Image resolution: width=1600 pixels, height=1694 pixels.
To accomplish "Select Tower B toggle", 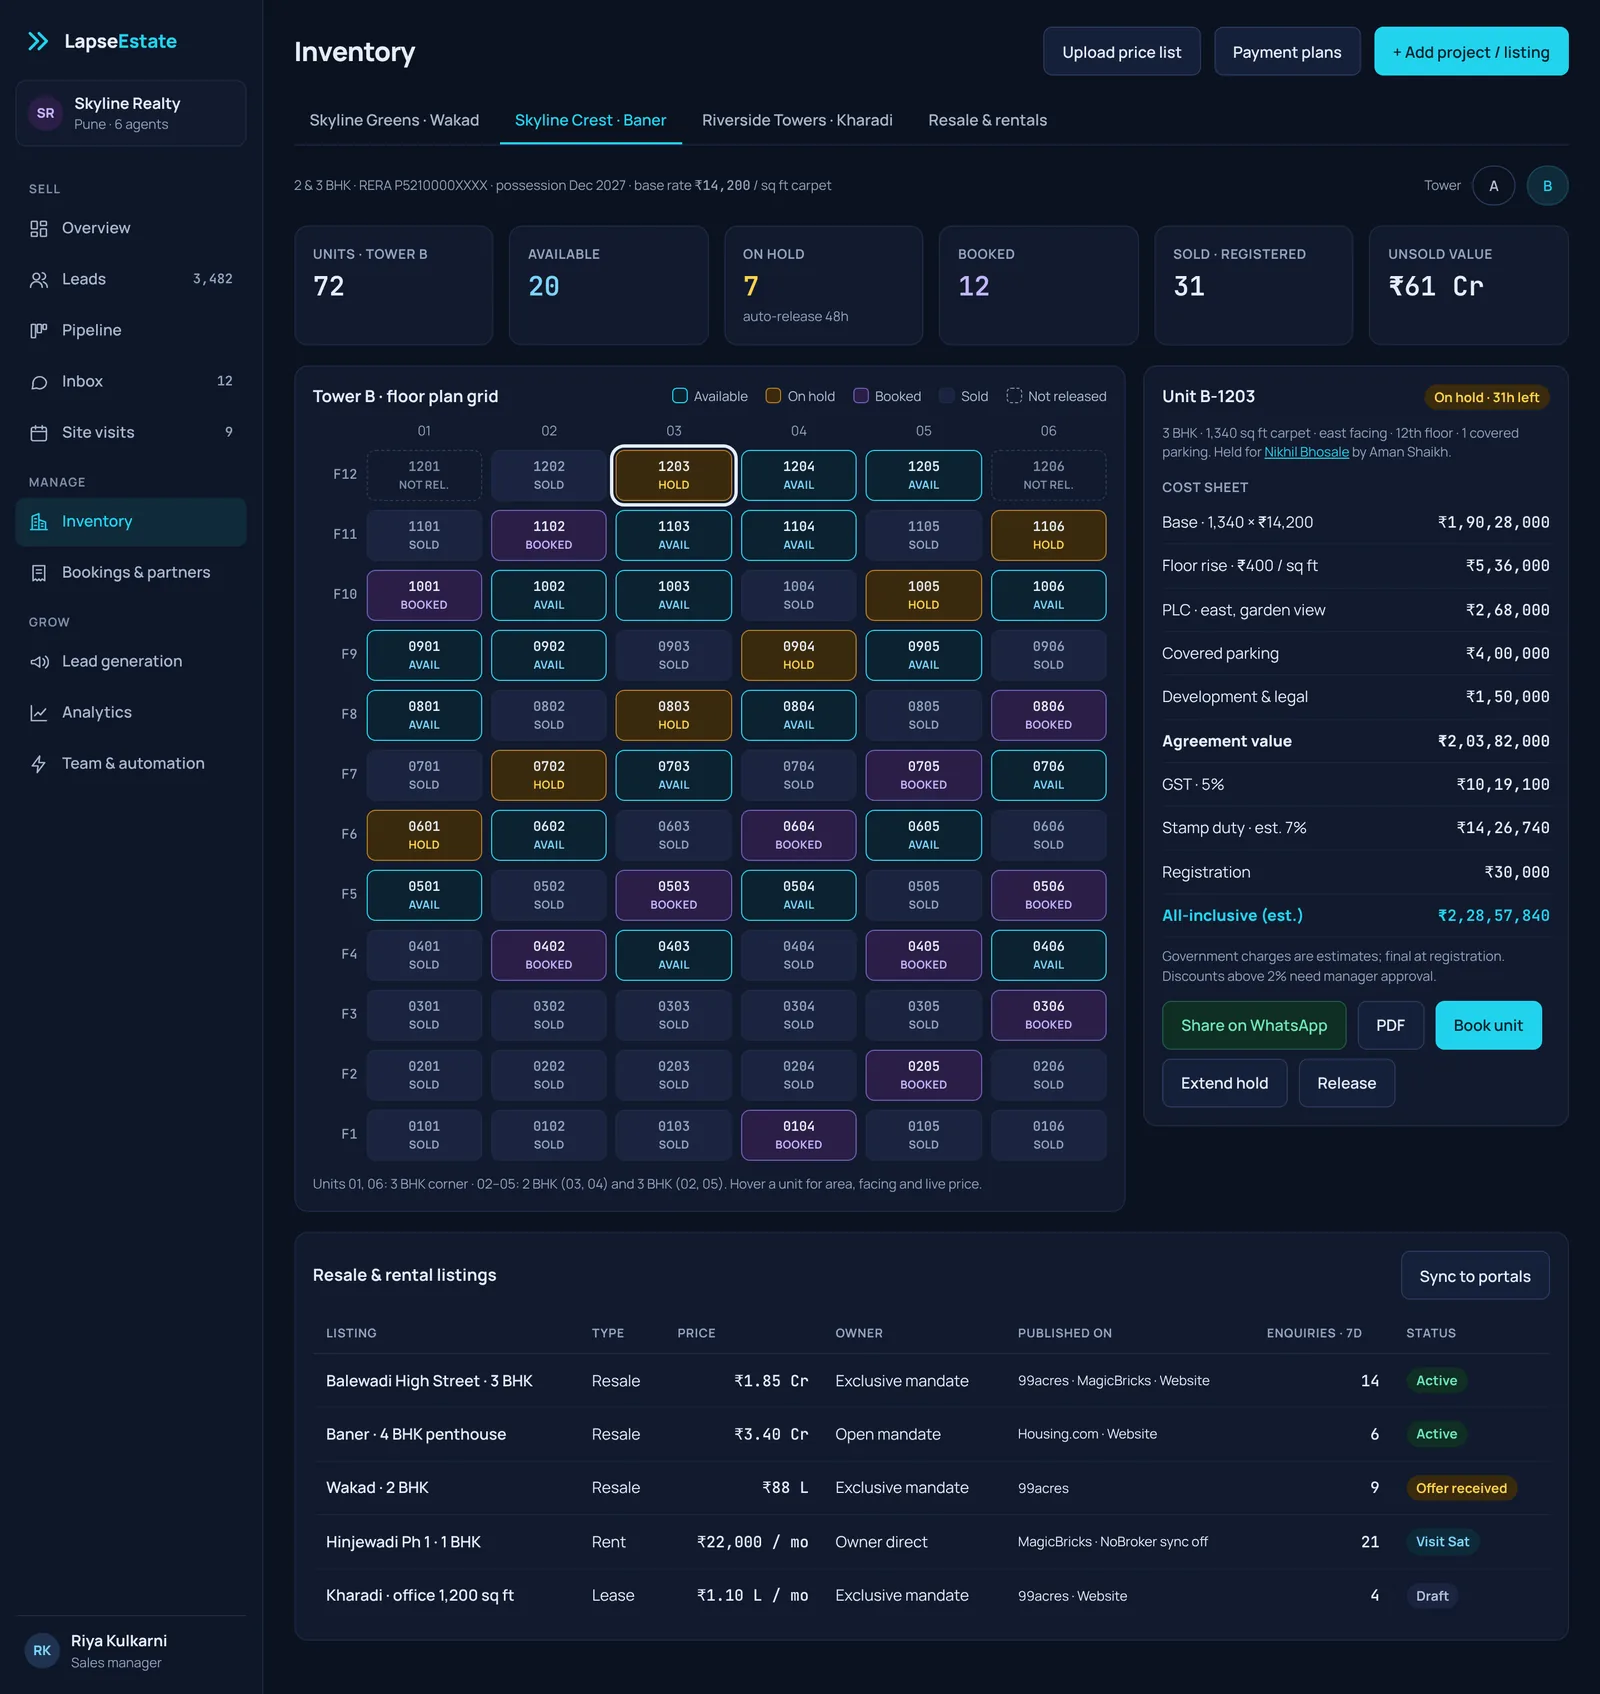I will click(1547, 185).
